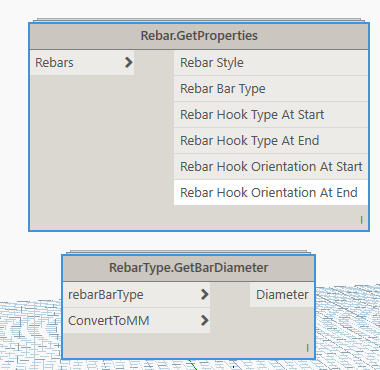Click the rebarBarType input port label
This screenshot has height=370, width=380.
tap(106, 295)
